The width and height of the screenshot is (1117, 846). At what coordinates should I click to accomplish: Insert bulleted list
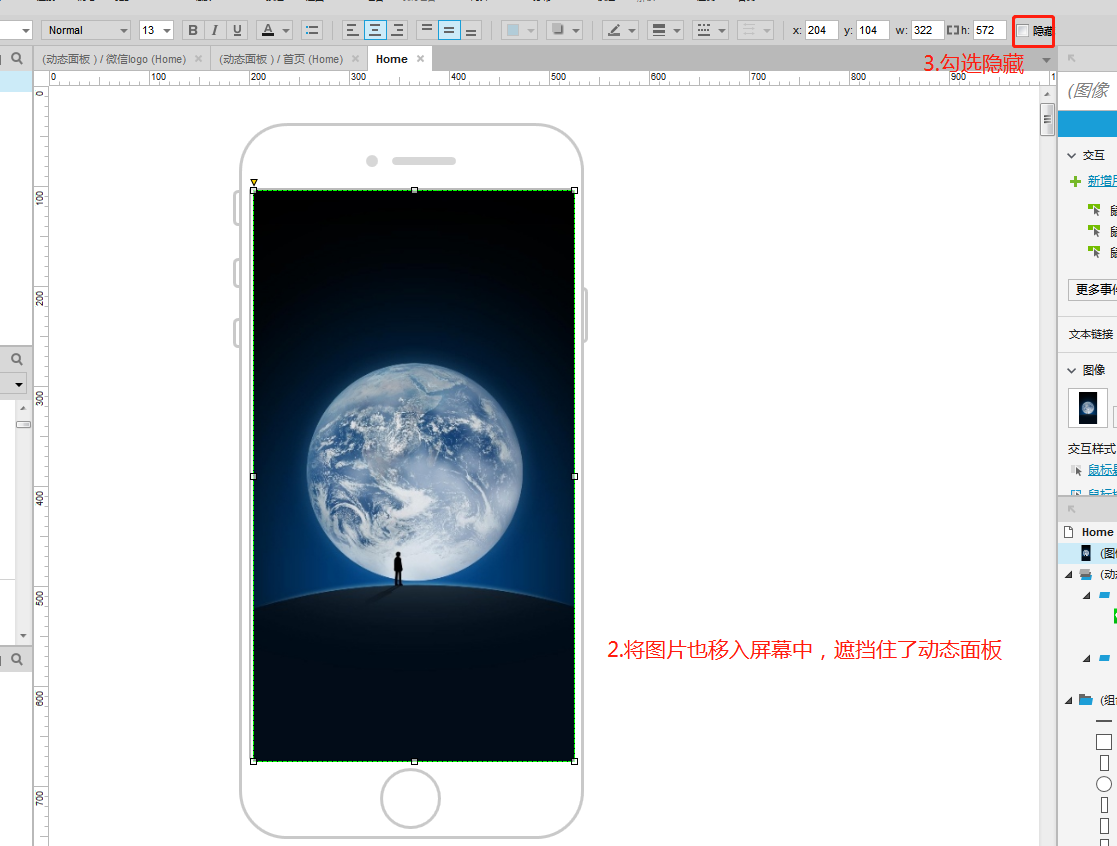click(312, 30)
